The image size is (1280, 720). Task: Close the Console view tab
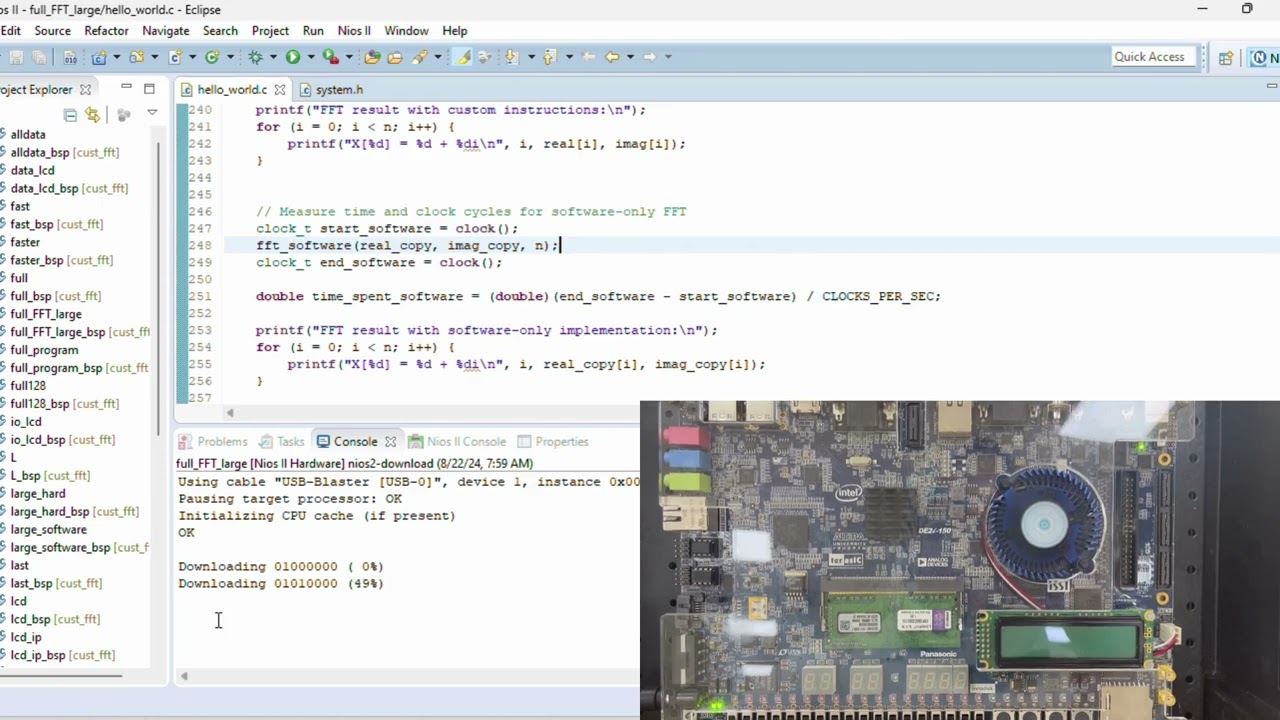[x=390, y=442]
